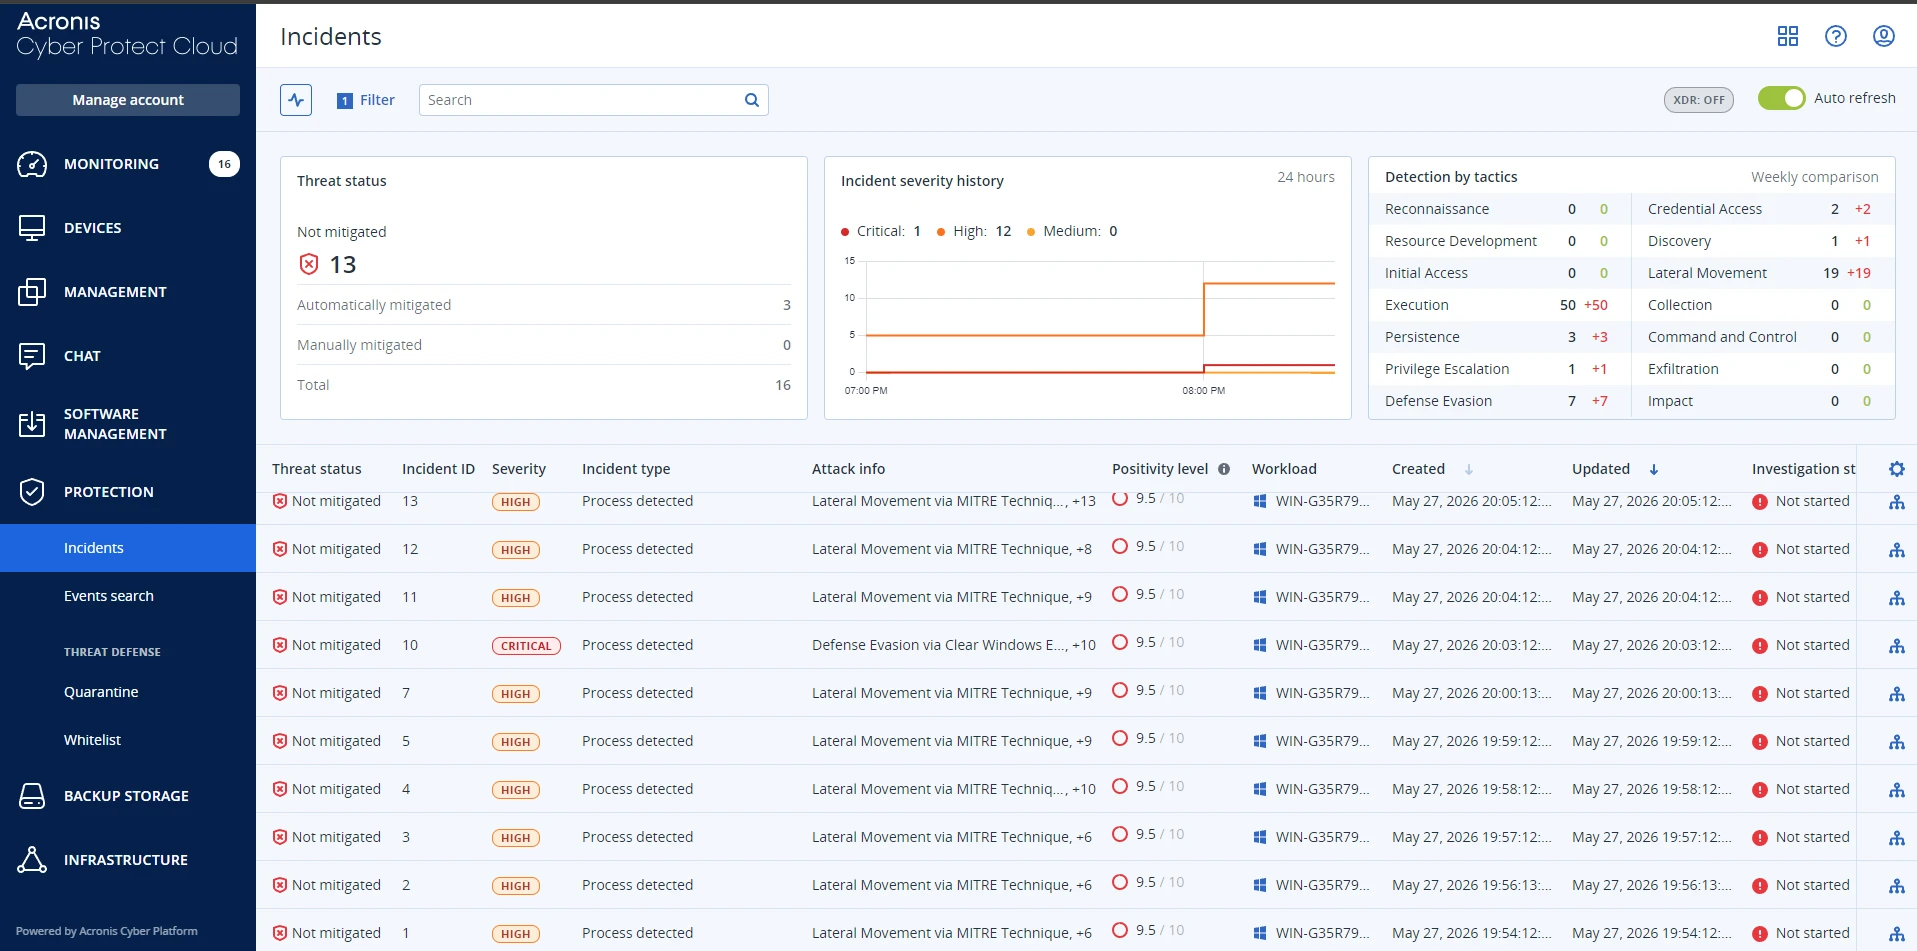
Task: Click the Devices monitor icon
Action: click(32, 228)
